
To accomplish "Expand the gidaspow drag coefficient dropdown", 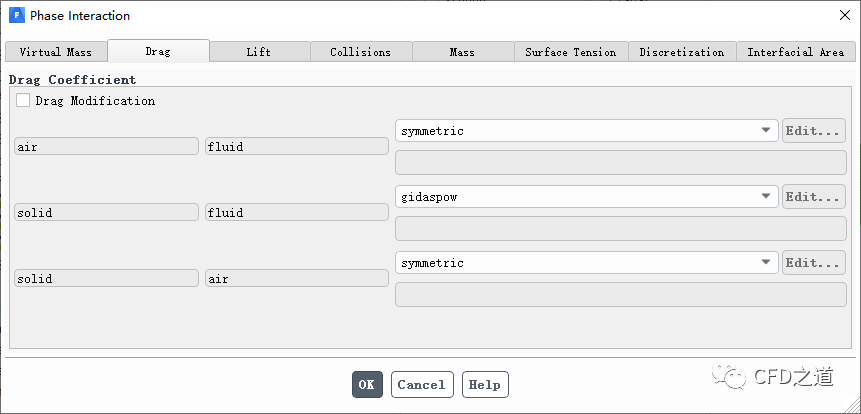I will coord(586,197).
